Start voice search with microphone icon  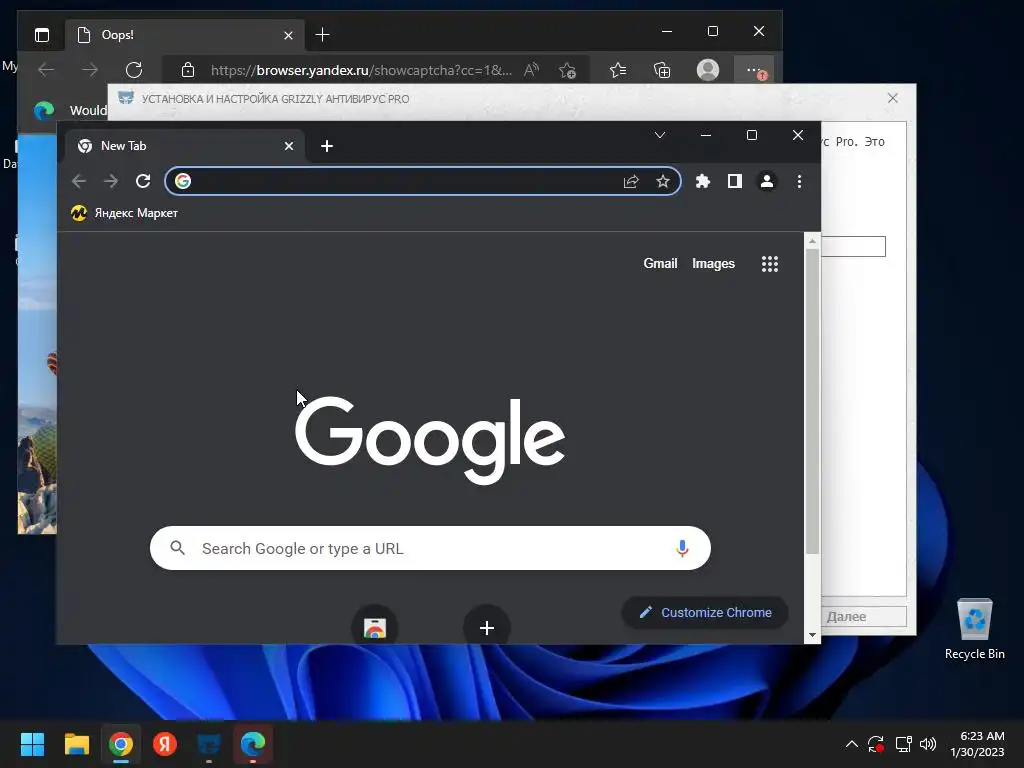pos(682,548)
